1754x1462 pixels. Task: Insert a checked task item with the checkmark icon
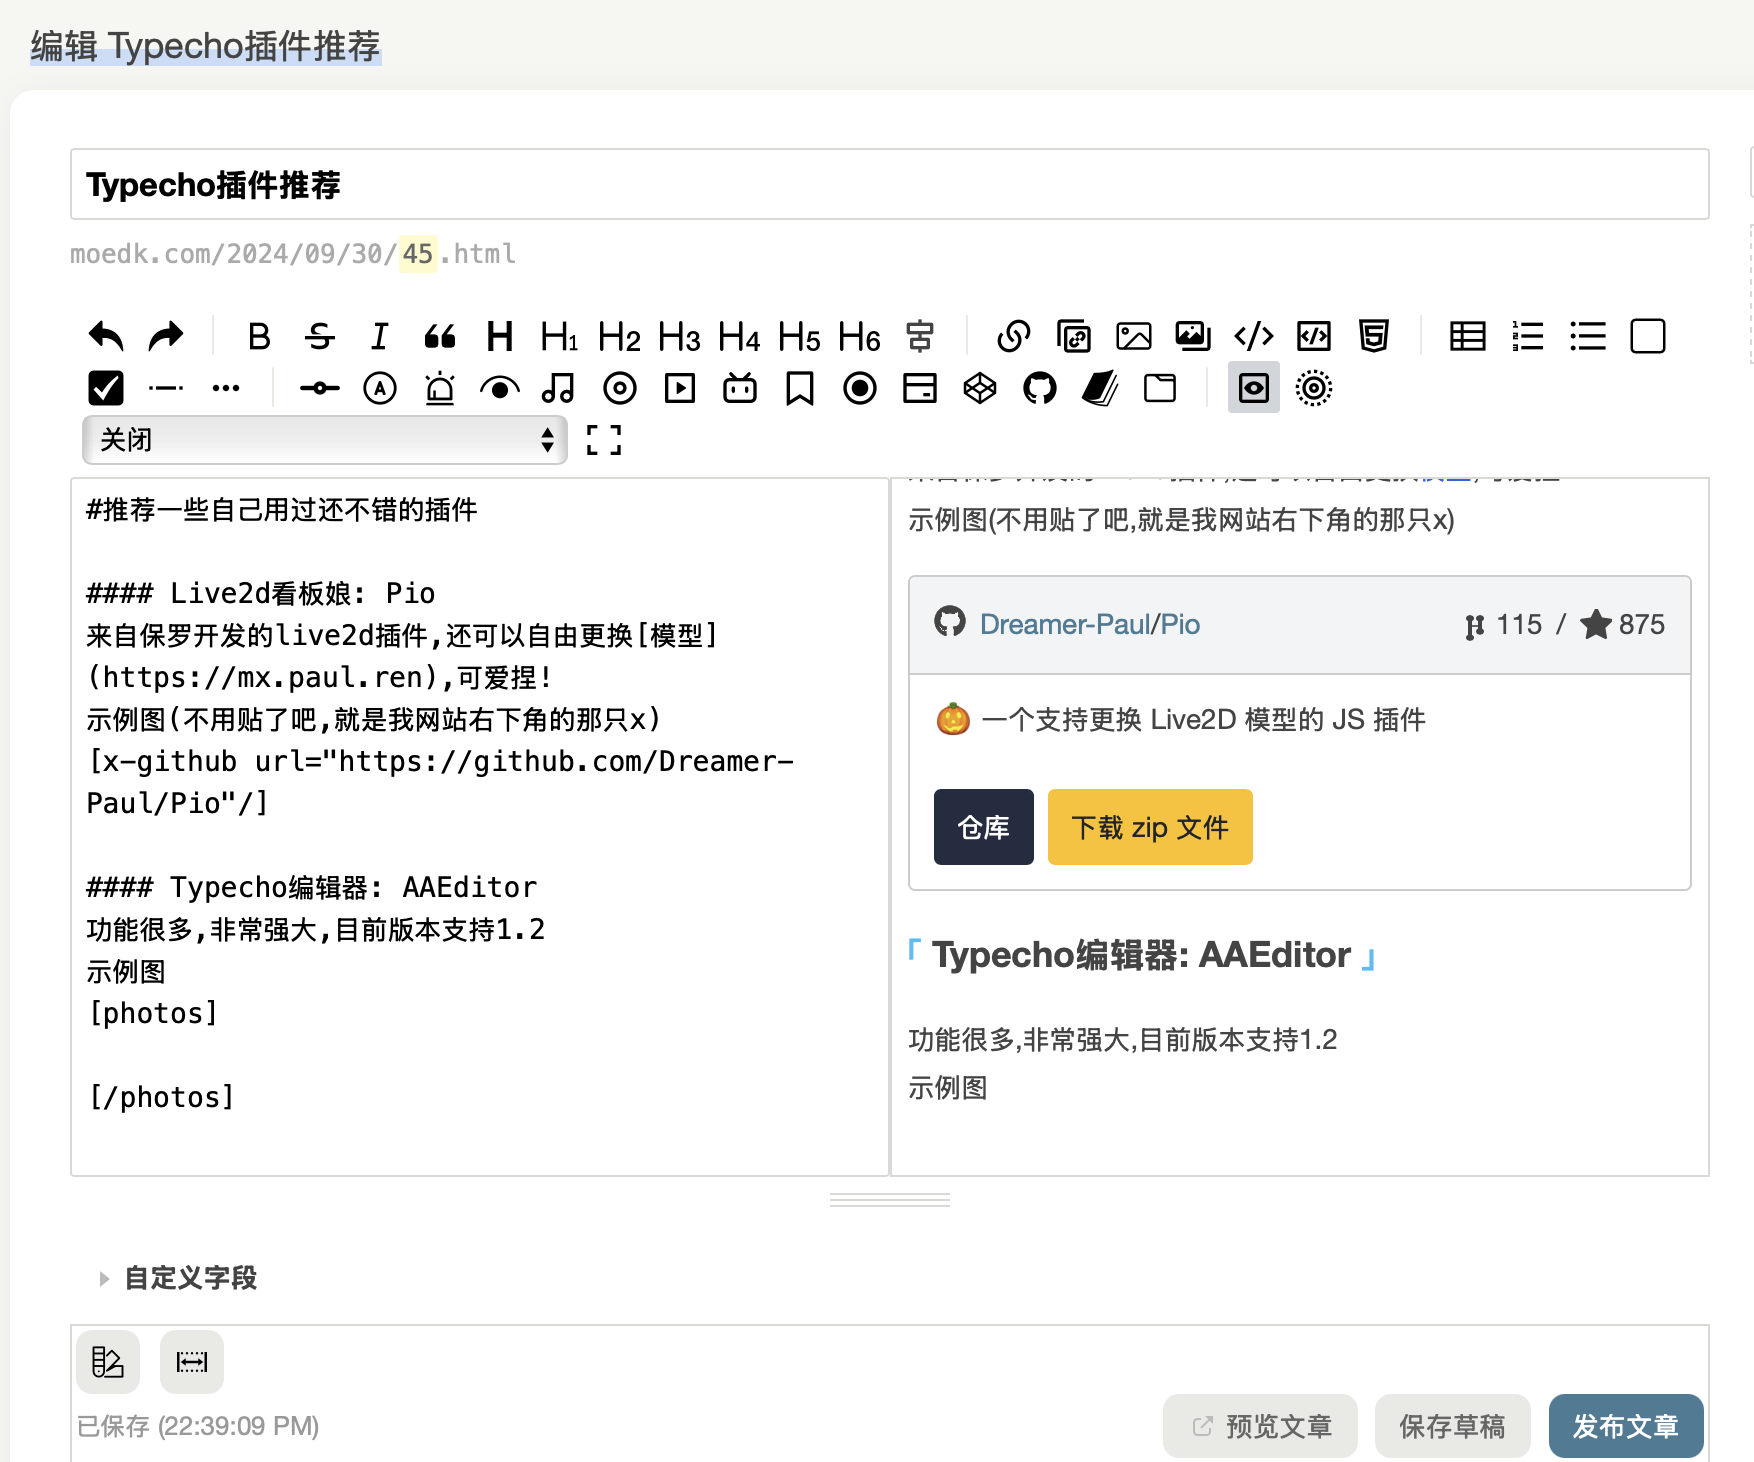(x=106, y=388)
